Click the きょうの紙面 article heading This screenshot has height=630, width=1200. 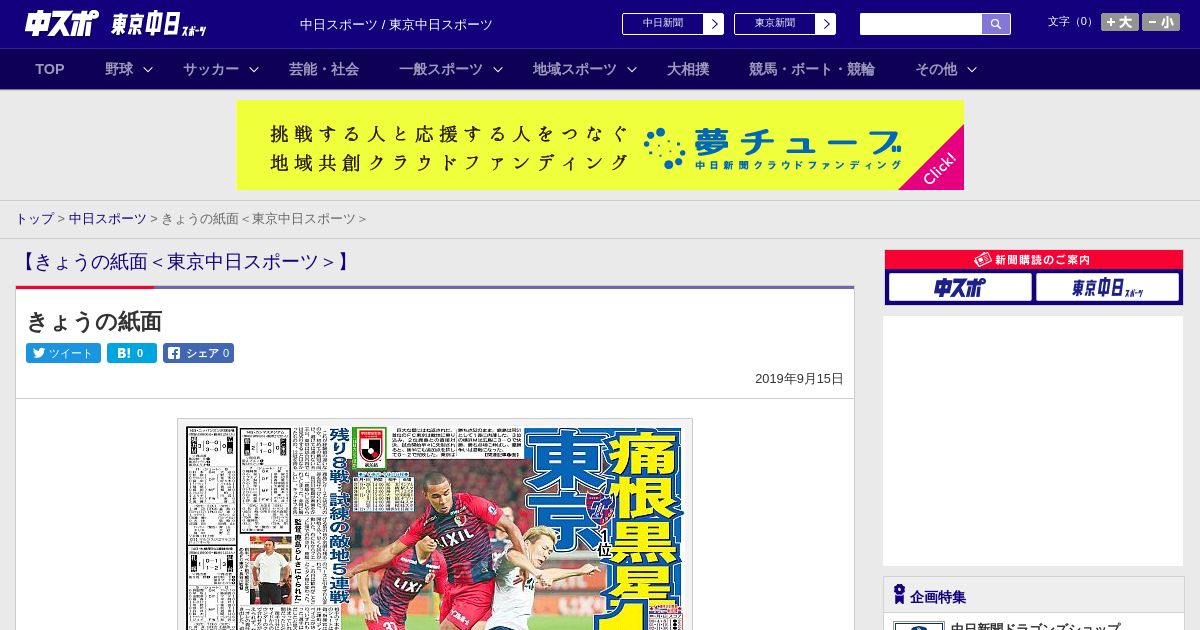[94, 321]
